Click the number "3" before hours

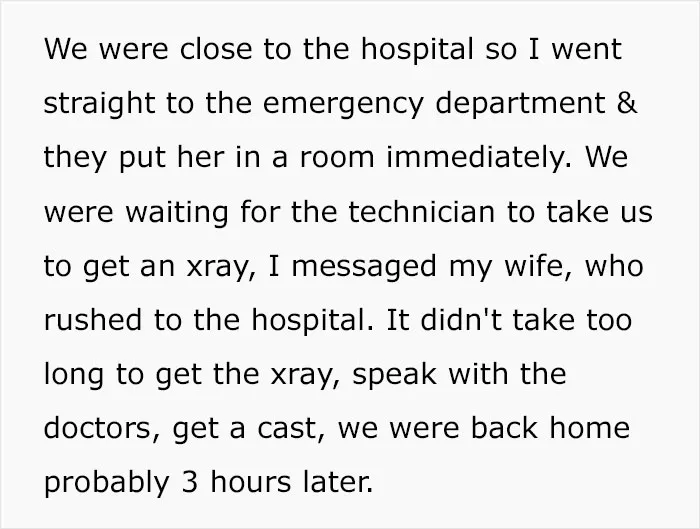(x=190, y=482)
